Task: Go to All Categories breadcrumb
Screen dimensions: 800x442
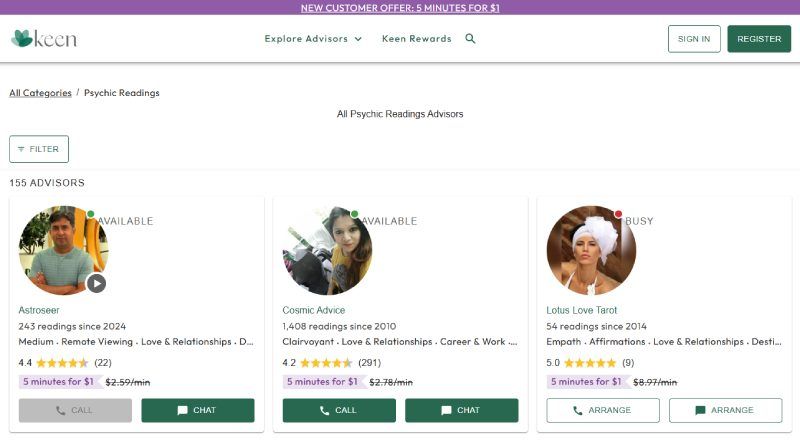Action: click(40, 93)
